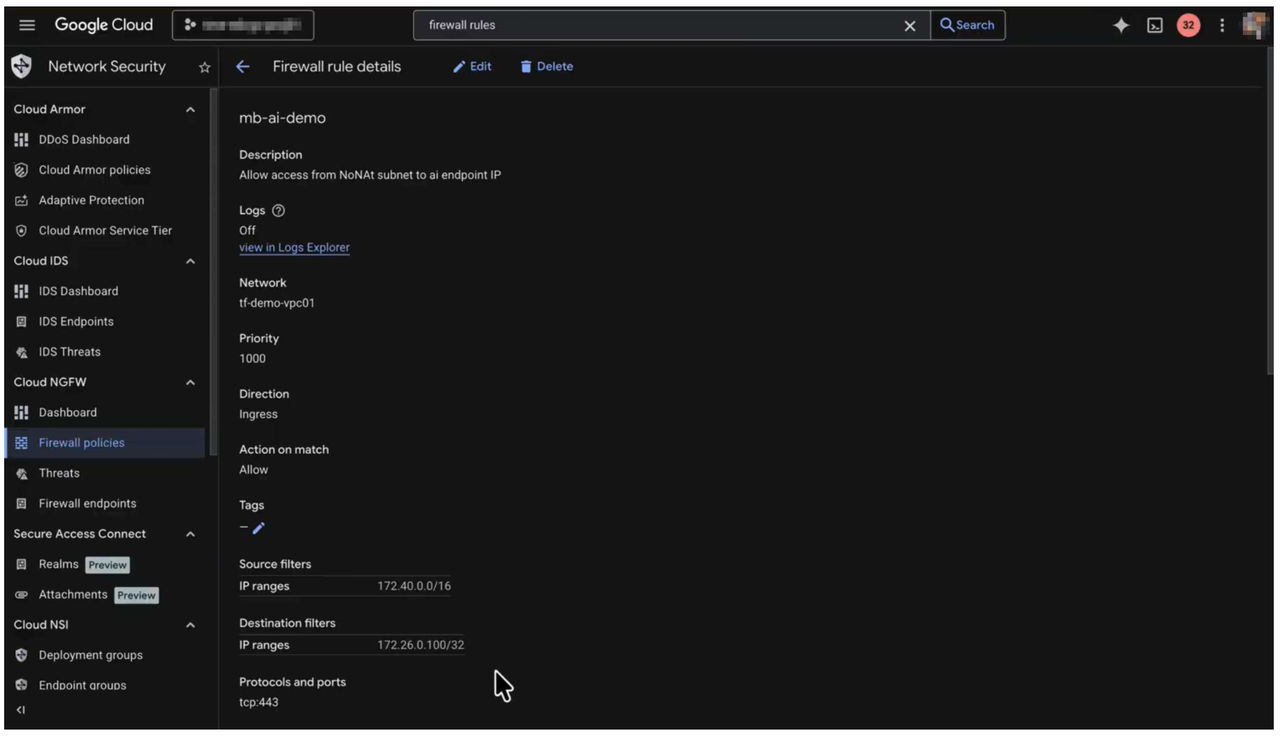Open the three-dot settings menu
This screenshot has height=737, width=1280.
tap(1222, 26)
